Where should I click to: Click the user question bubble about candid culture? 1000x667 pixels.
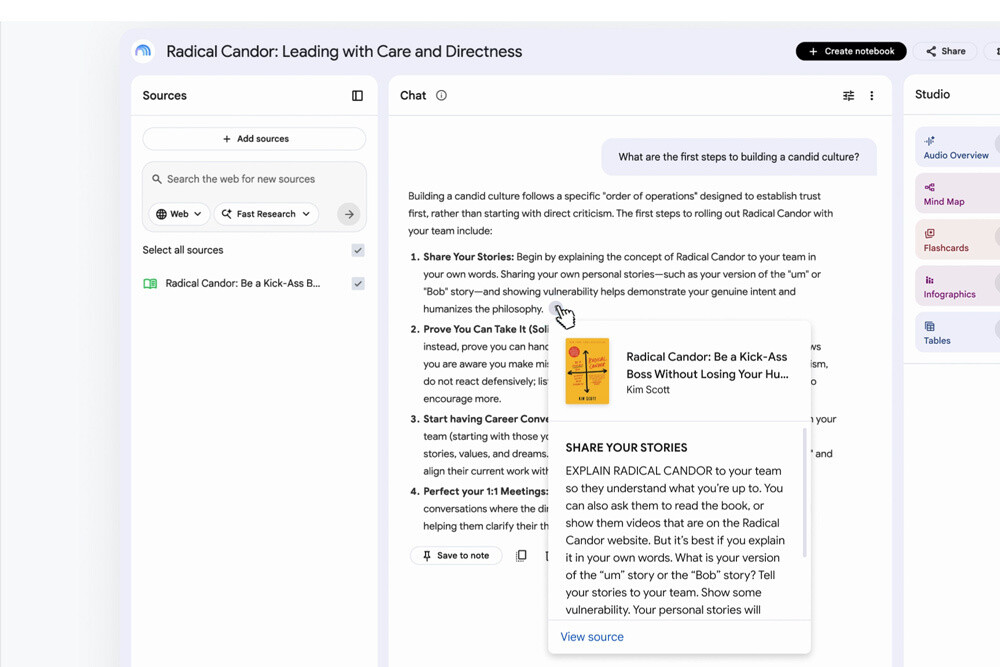[x=739, y=157]
